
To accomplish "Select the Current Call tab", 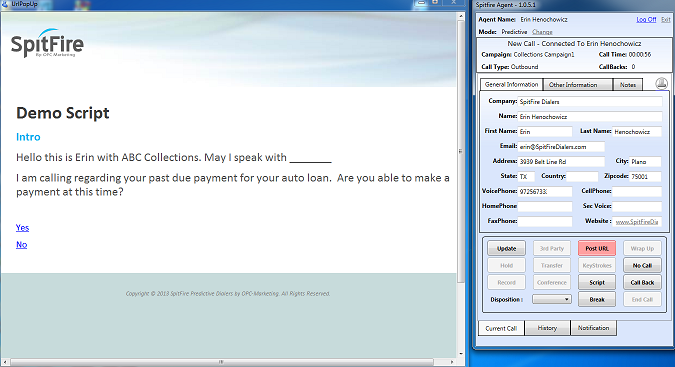I will pos(501,328).
